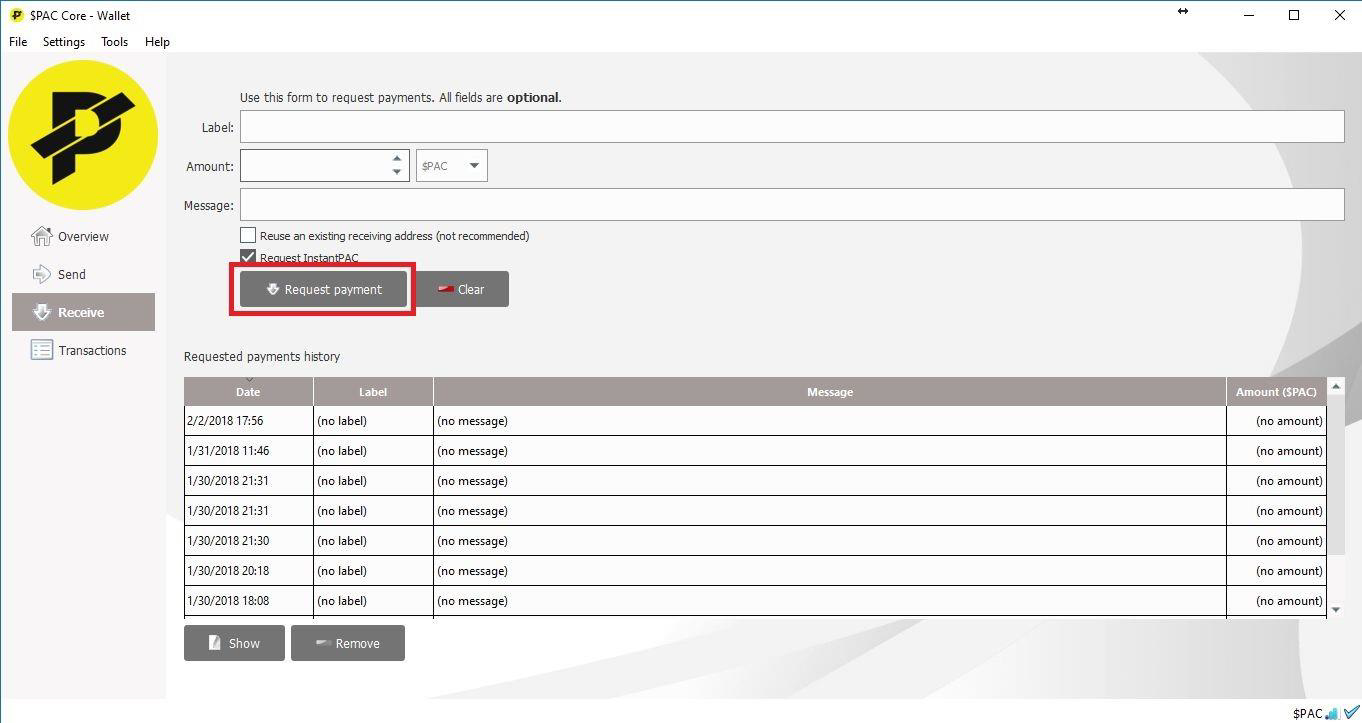Sort history by the Date column header
This screenshot has height=723, width=1362.
(248, 392)
